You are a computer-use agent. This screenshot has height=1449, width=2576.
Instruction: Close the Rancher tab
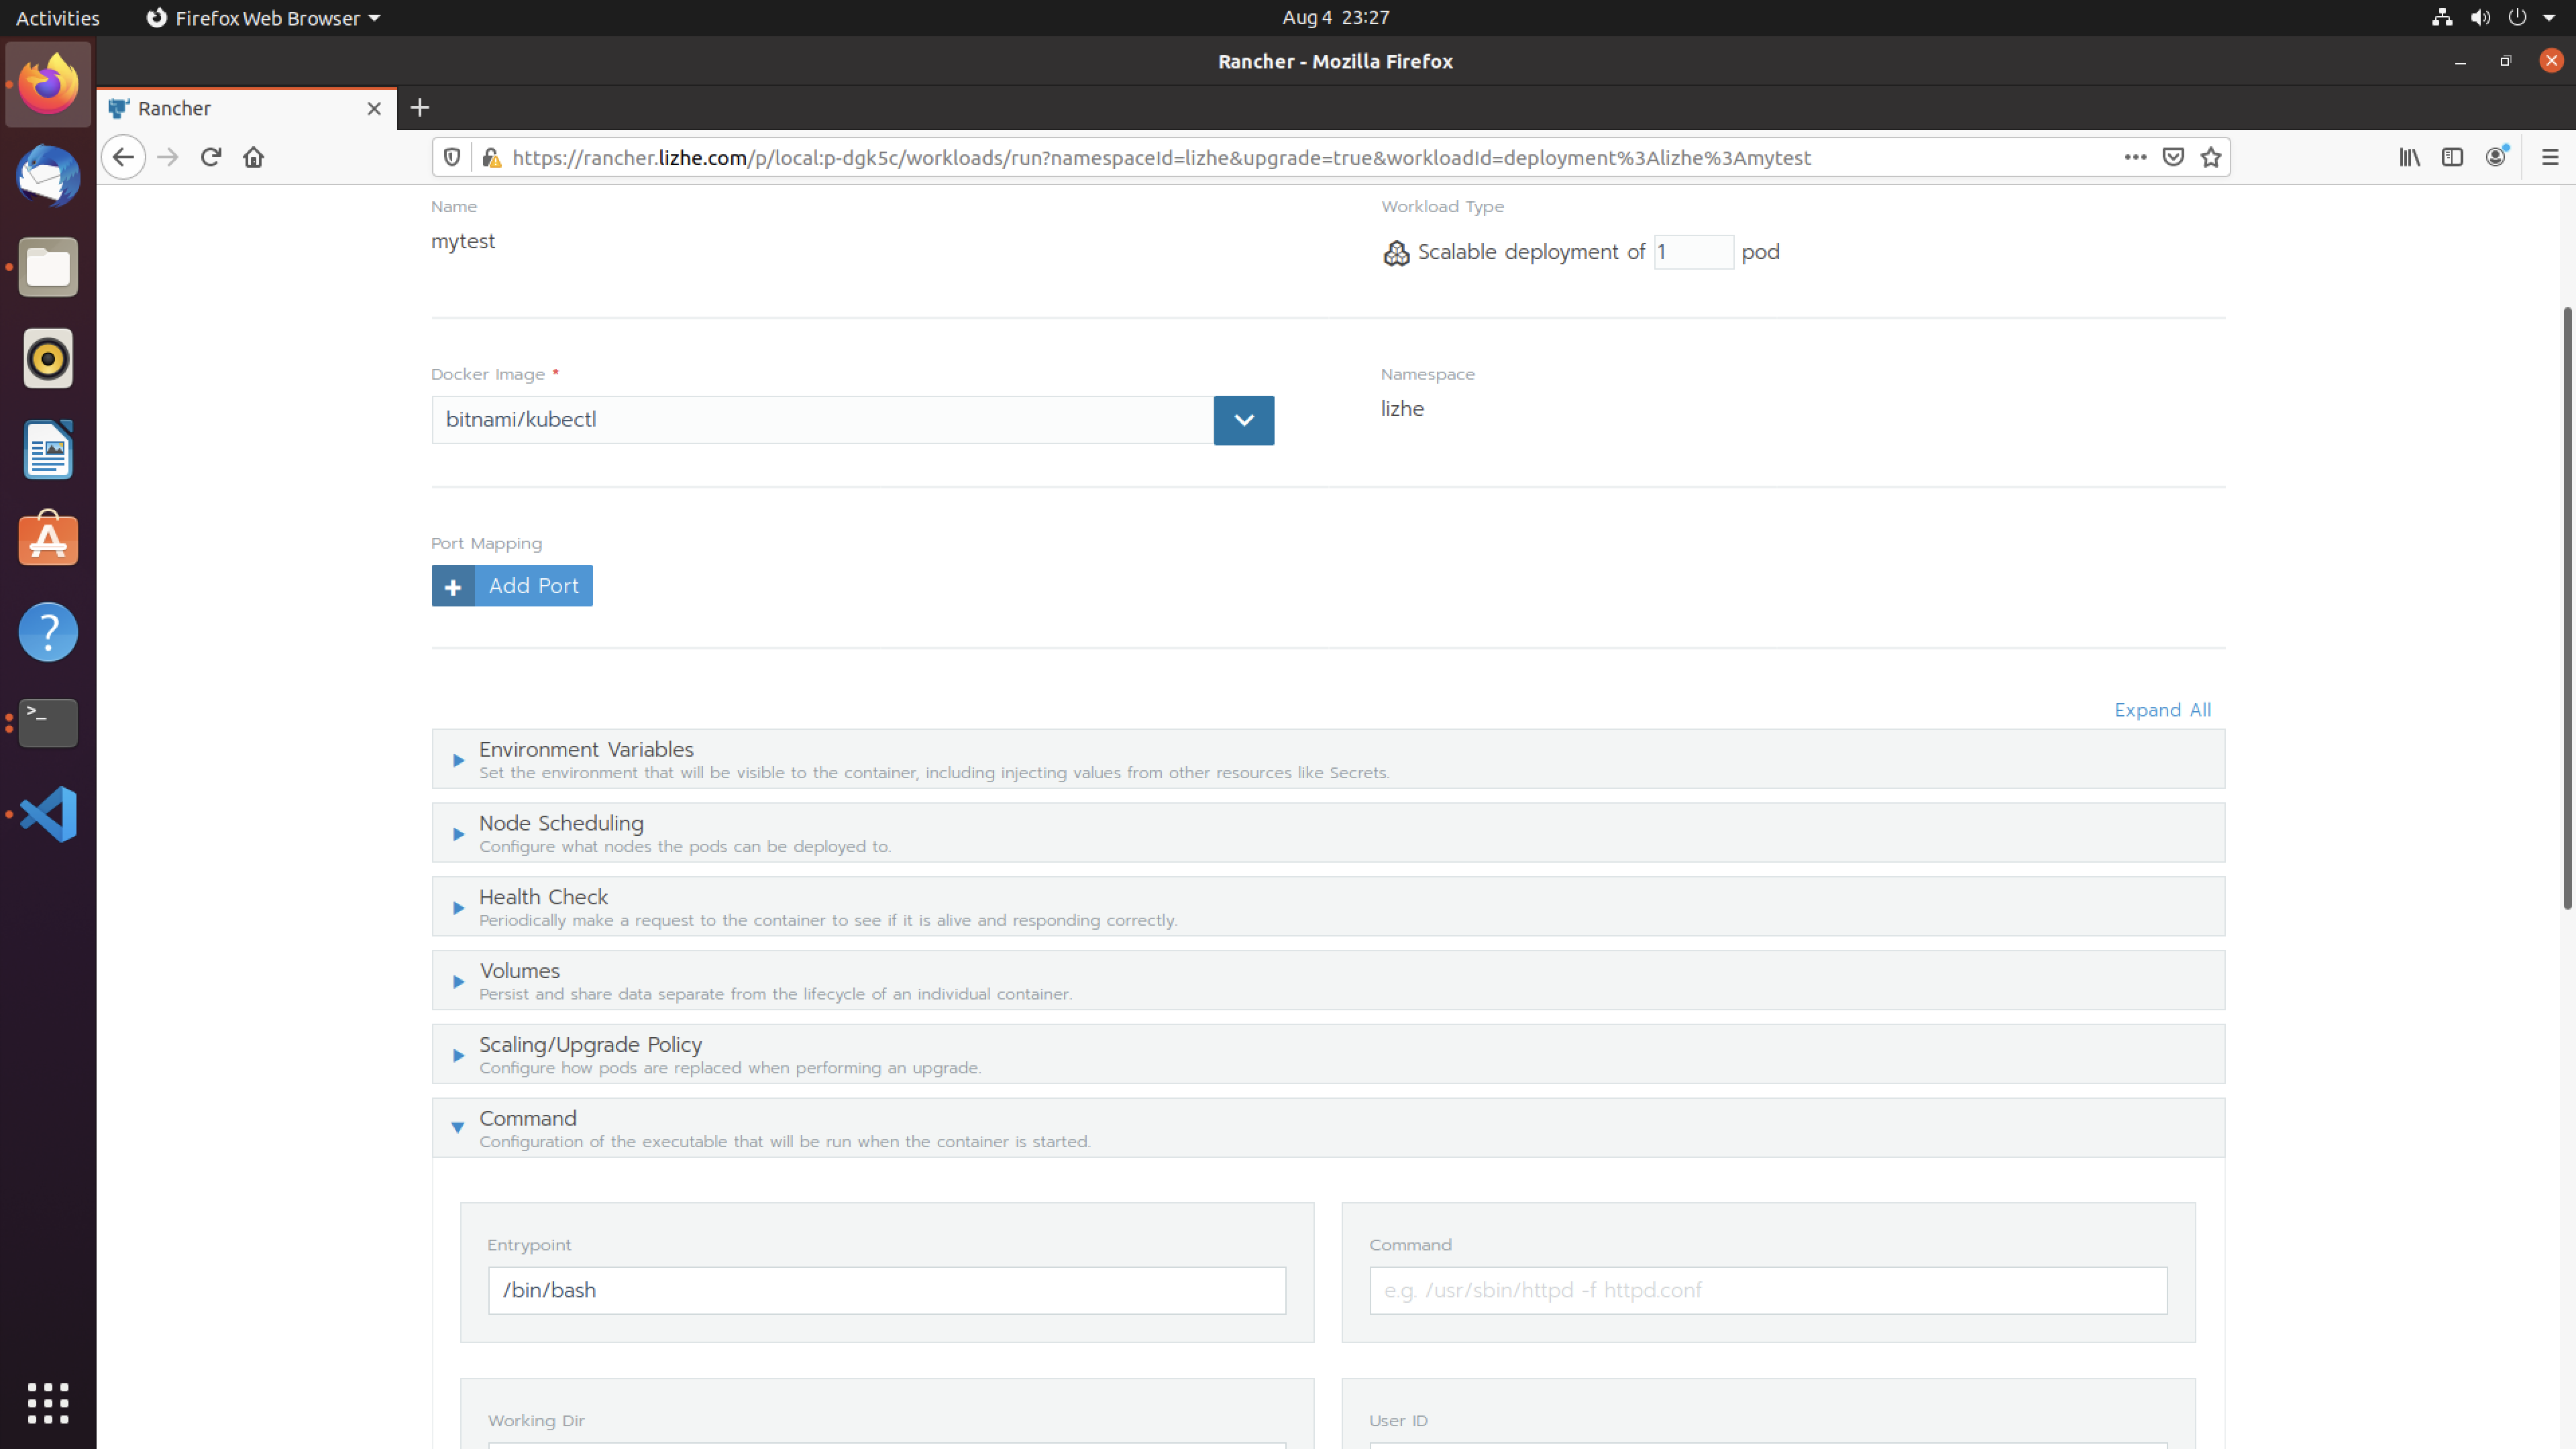374,108
